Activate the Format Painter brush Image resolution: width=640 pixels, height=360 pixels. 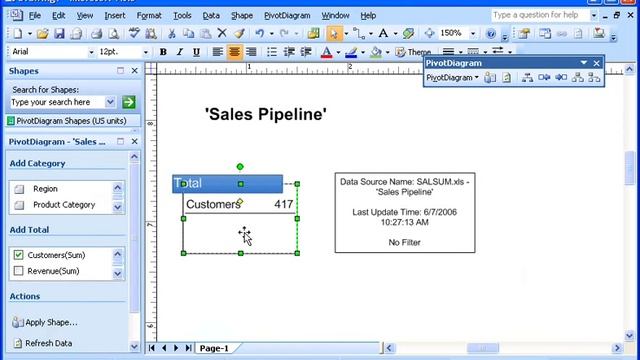(x=240, y=33)
